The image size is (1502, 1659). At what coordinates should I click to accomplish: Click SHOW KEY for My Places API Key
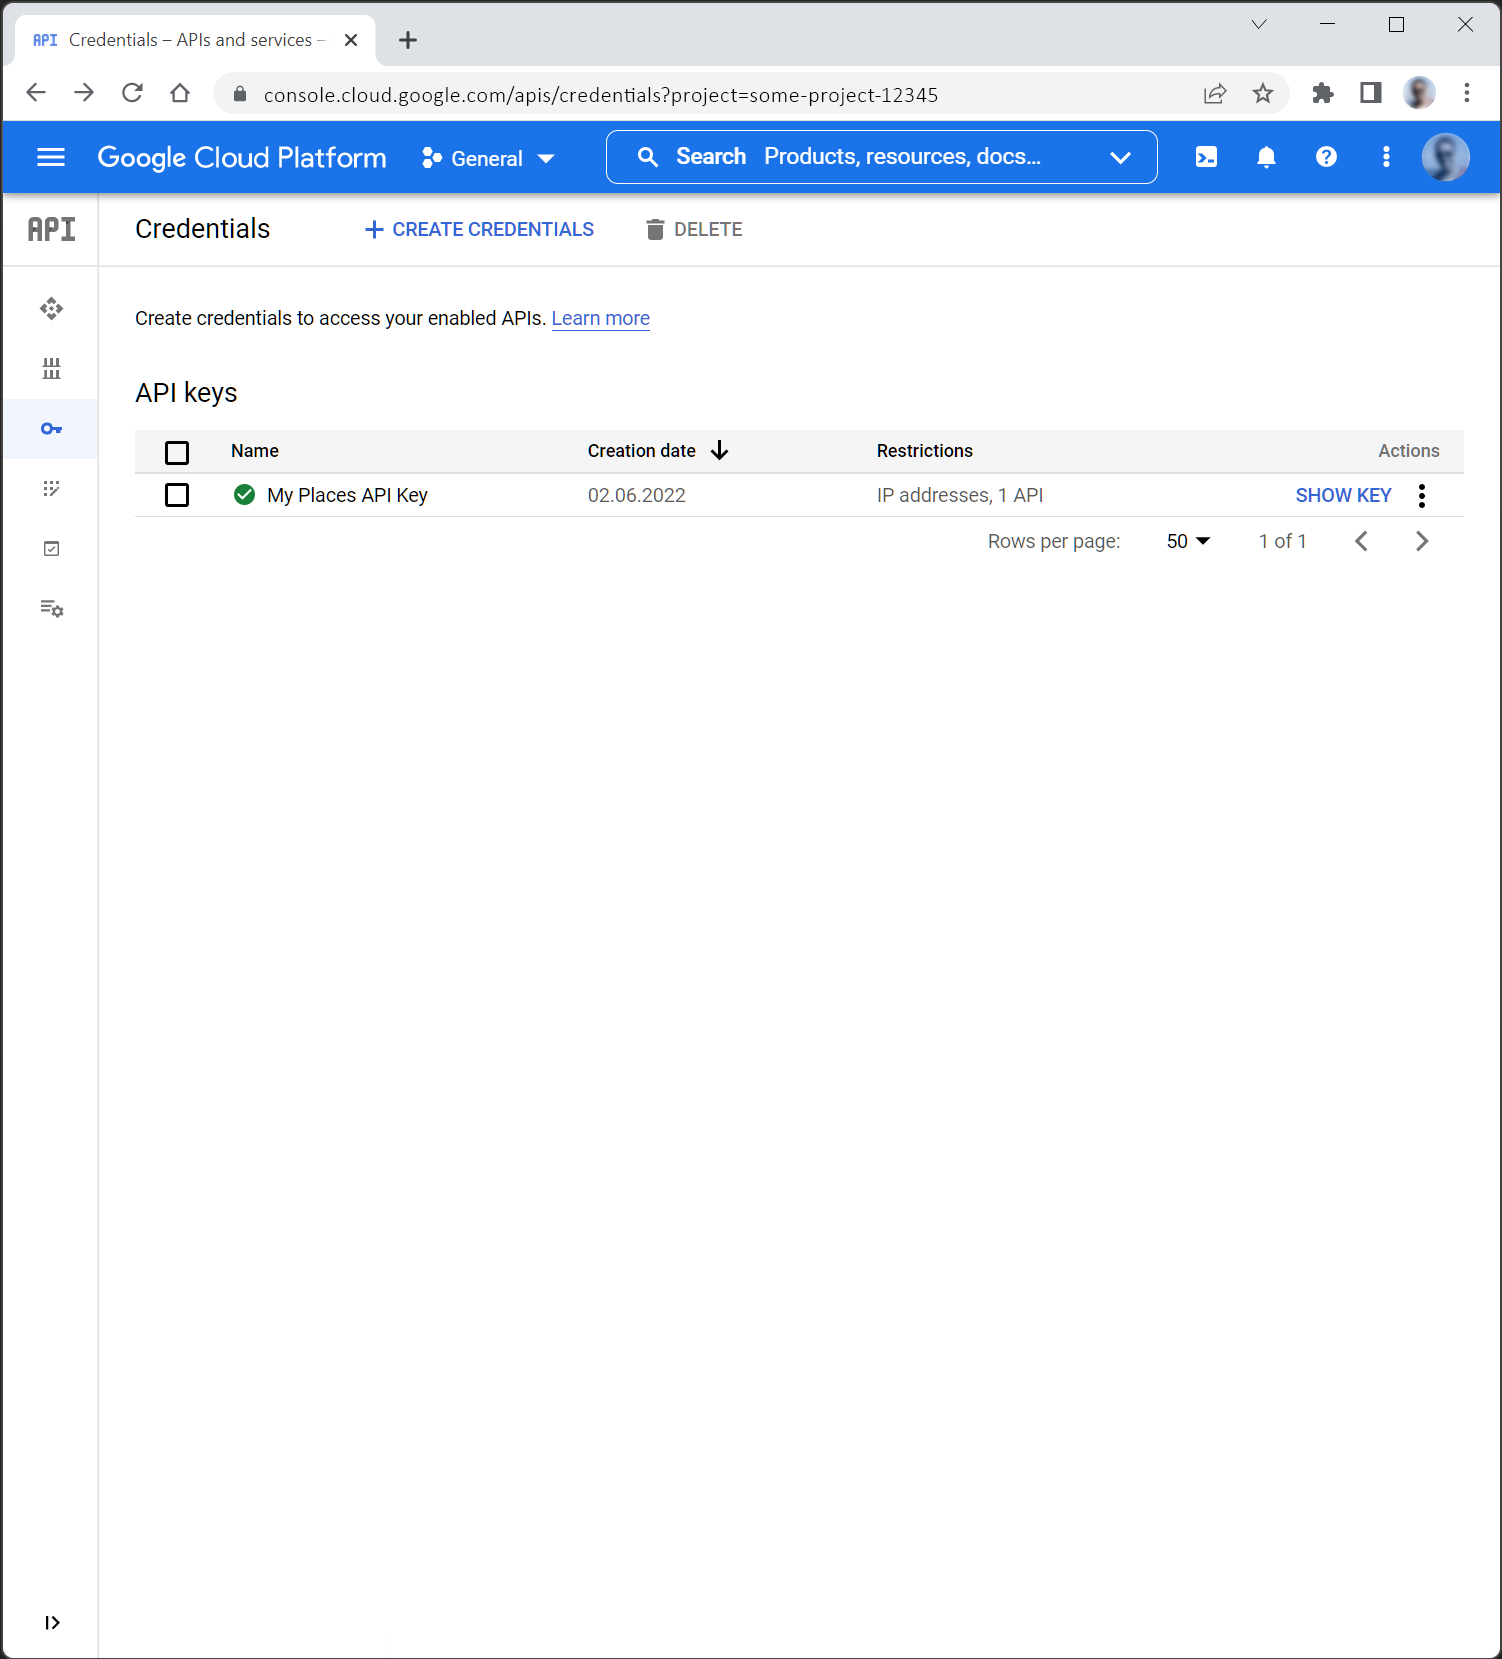(x=1342, y=495)
